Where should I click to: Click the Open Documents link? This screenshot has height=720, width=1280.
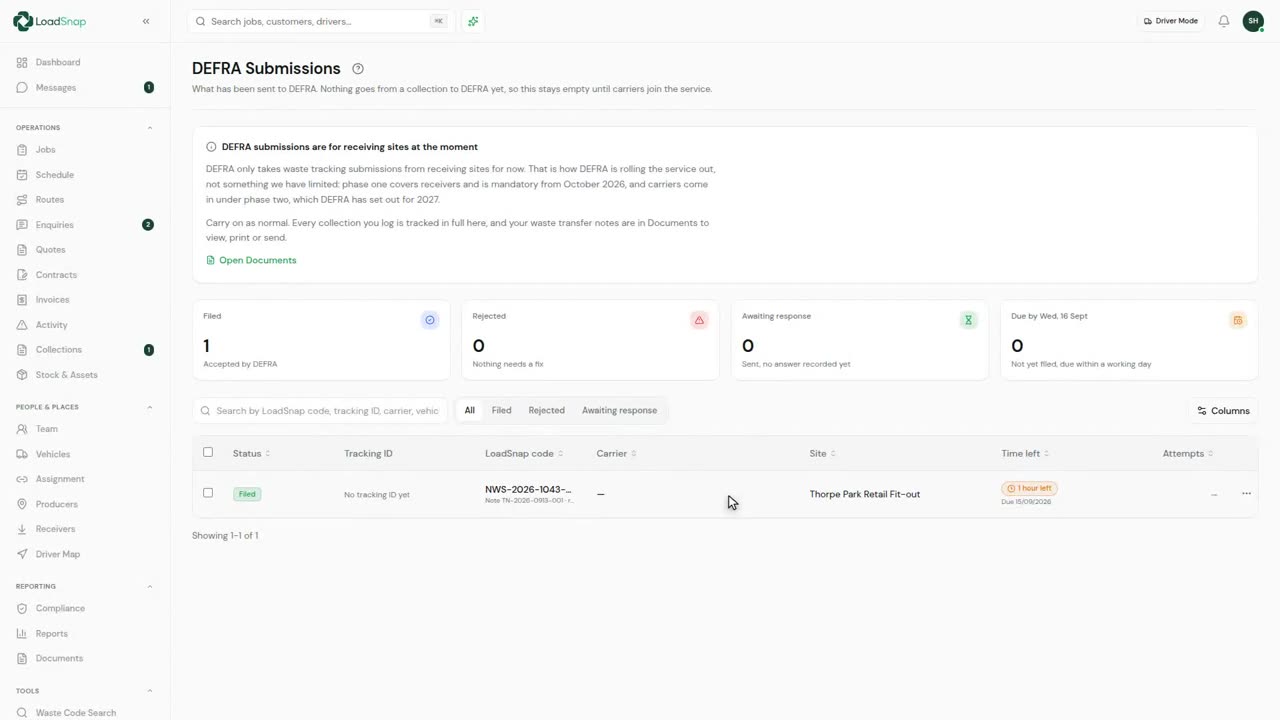point(251,260)
